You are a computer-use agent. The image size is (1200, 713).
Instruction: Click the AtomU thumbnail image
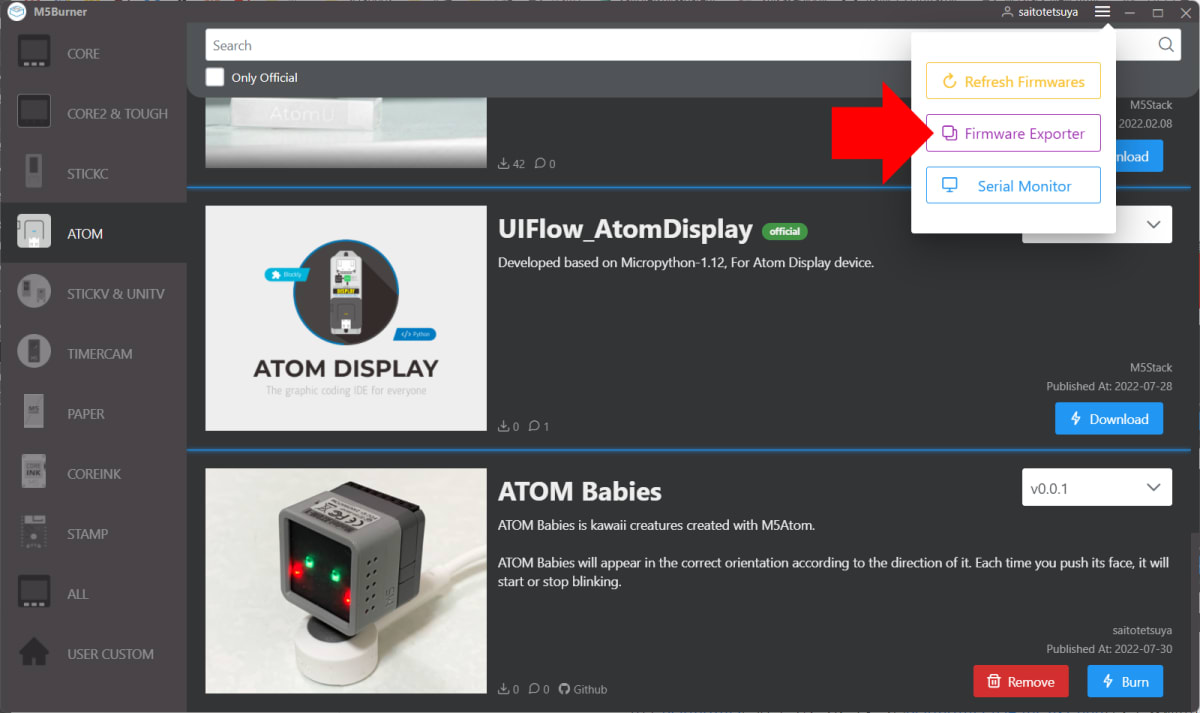(x=346, y=132)
